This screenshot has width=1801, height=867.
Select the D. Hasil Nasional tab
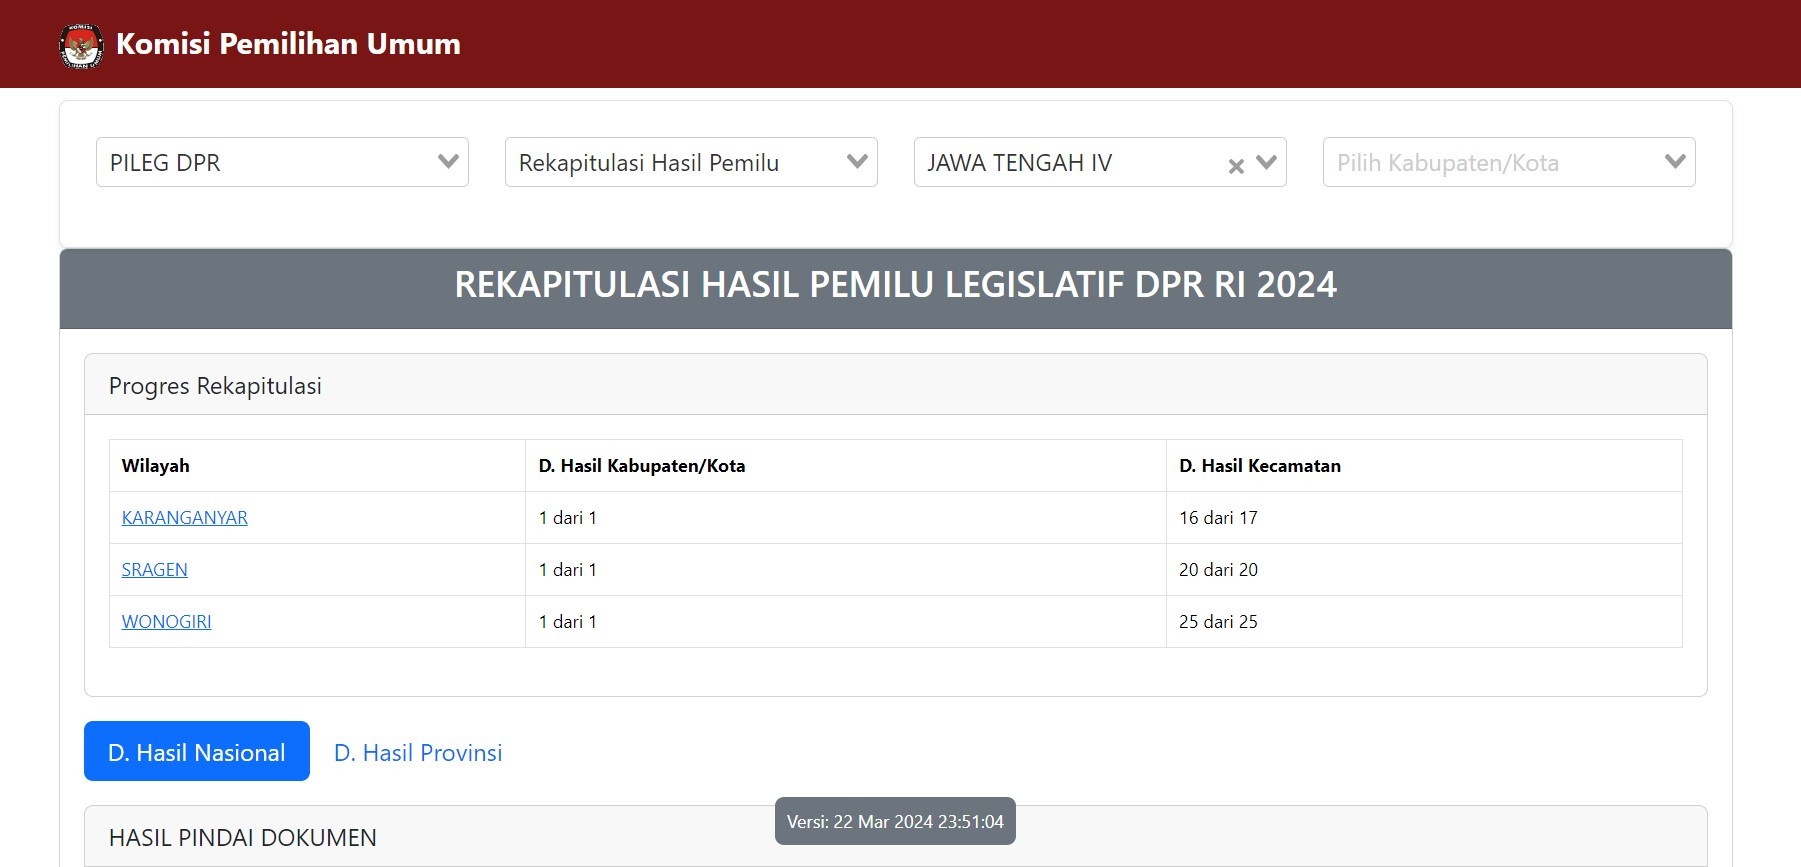197,752
